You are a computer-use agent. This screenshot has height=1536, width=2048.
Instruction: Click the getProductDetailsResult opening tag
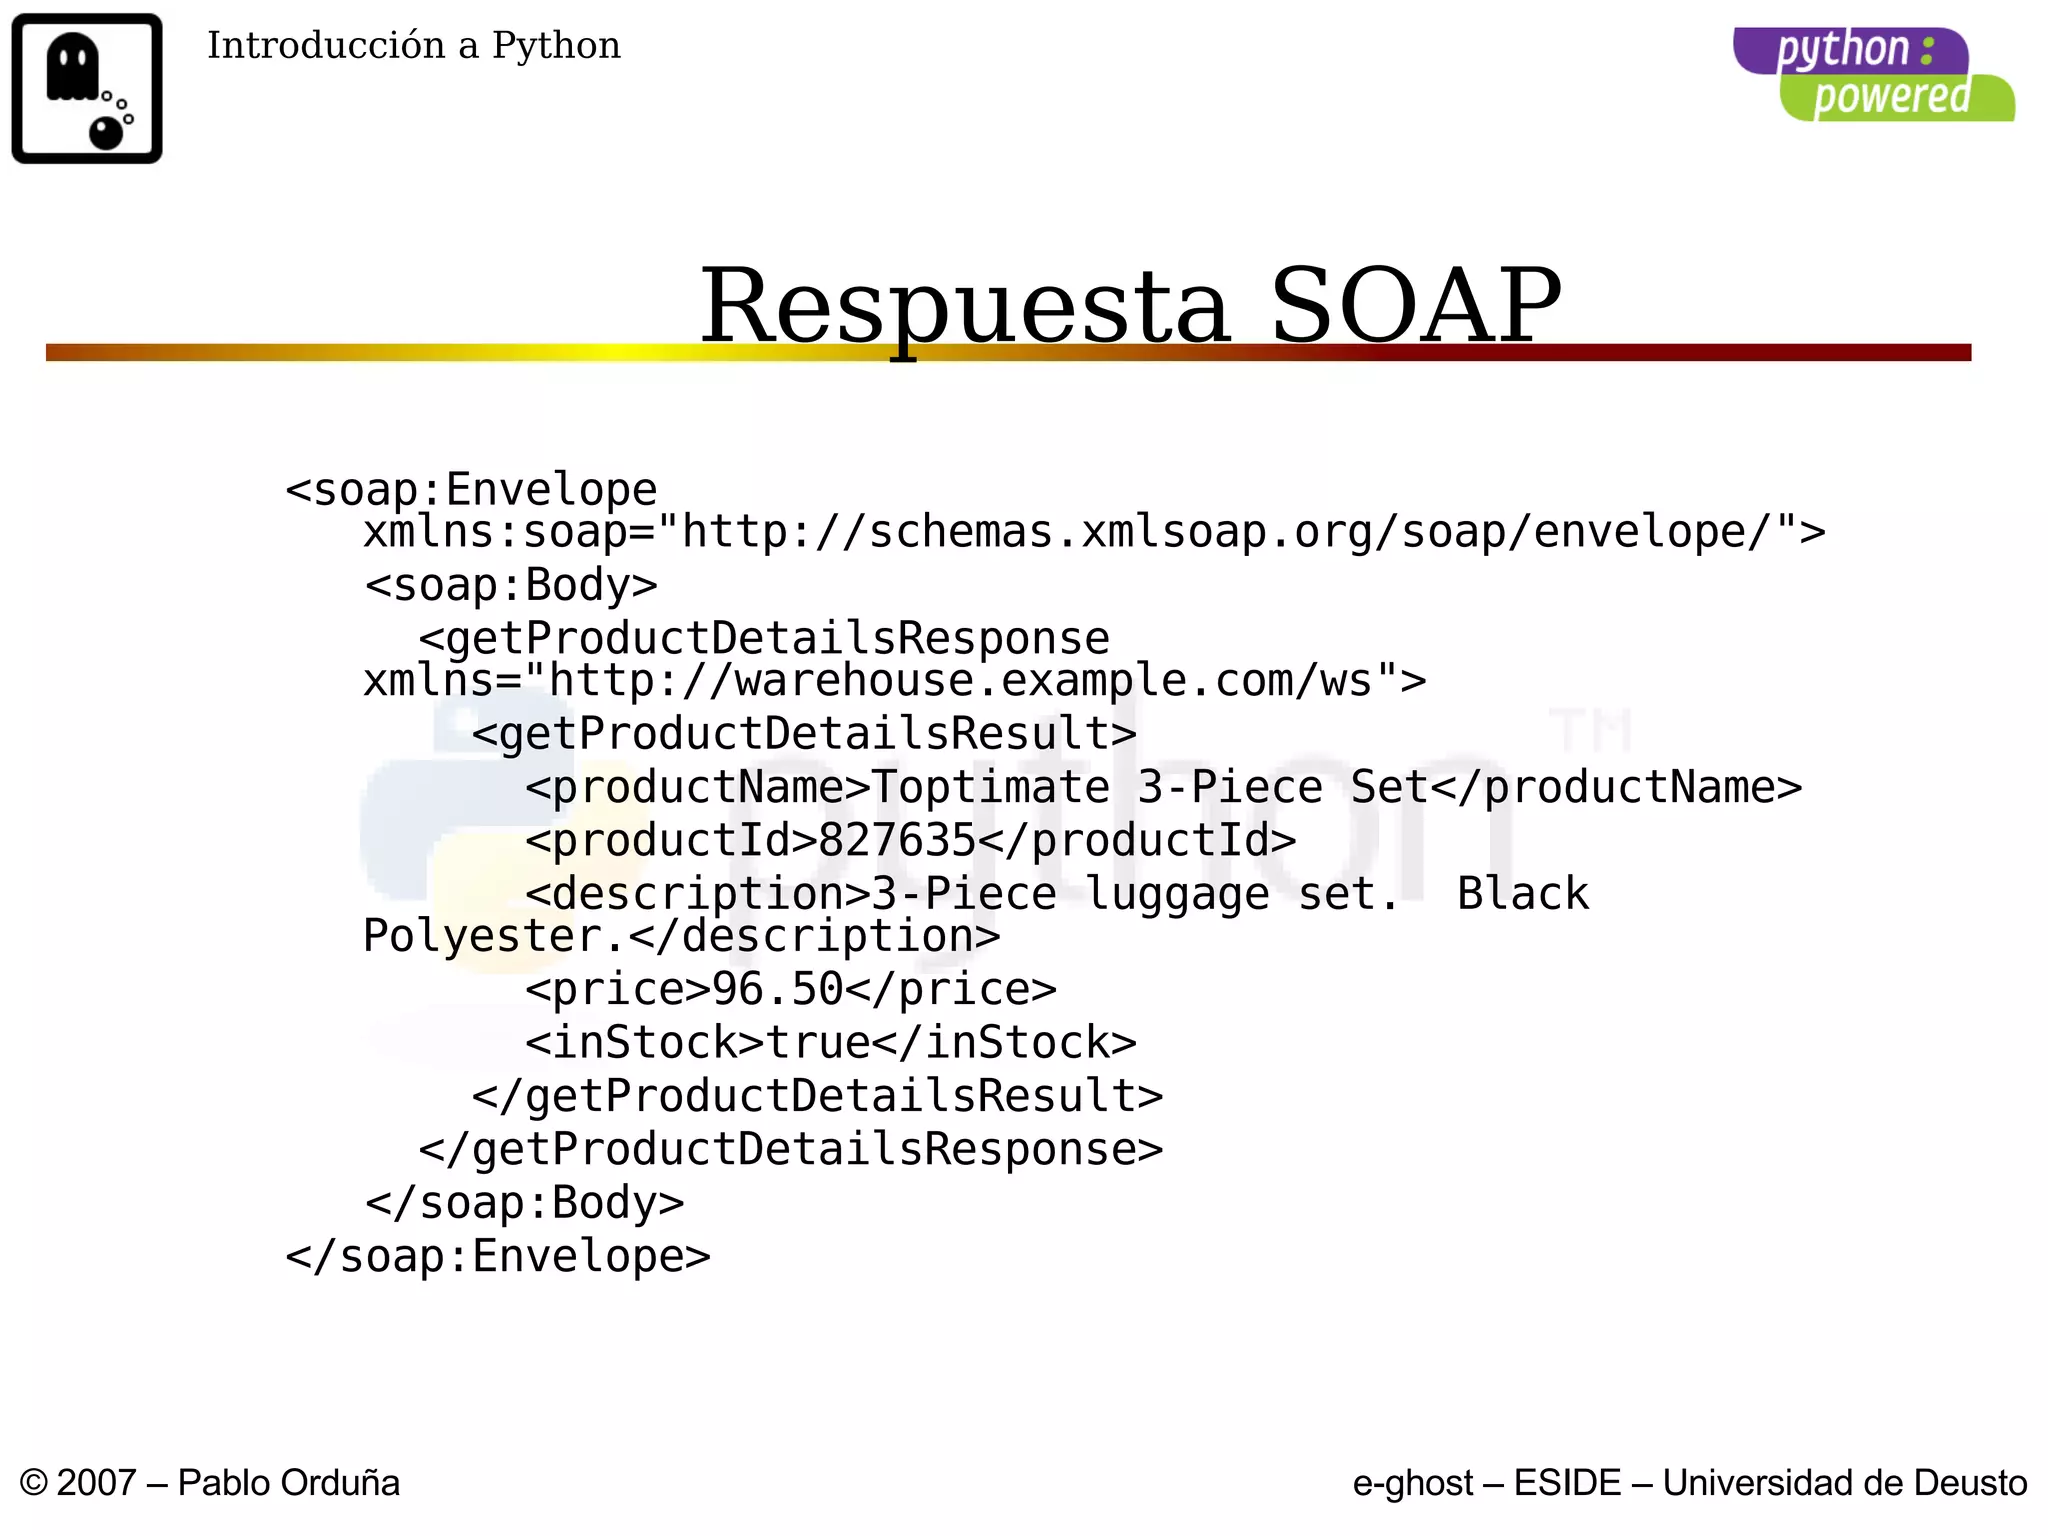click(804, 734)
